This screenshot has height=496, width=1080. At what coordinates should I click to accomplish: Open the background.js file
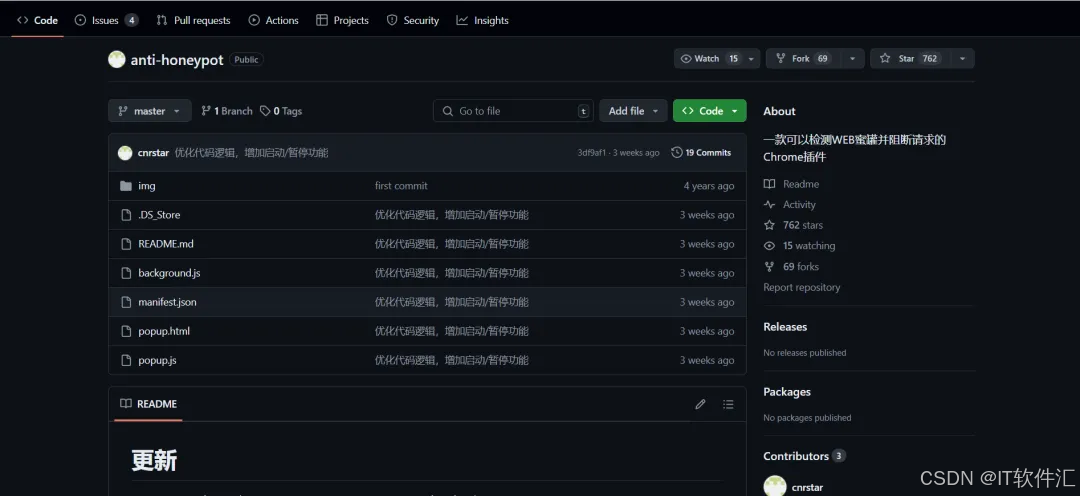click(x=169, y=273)
